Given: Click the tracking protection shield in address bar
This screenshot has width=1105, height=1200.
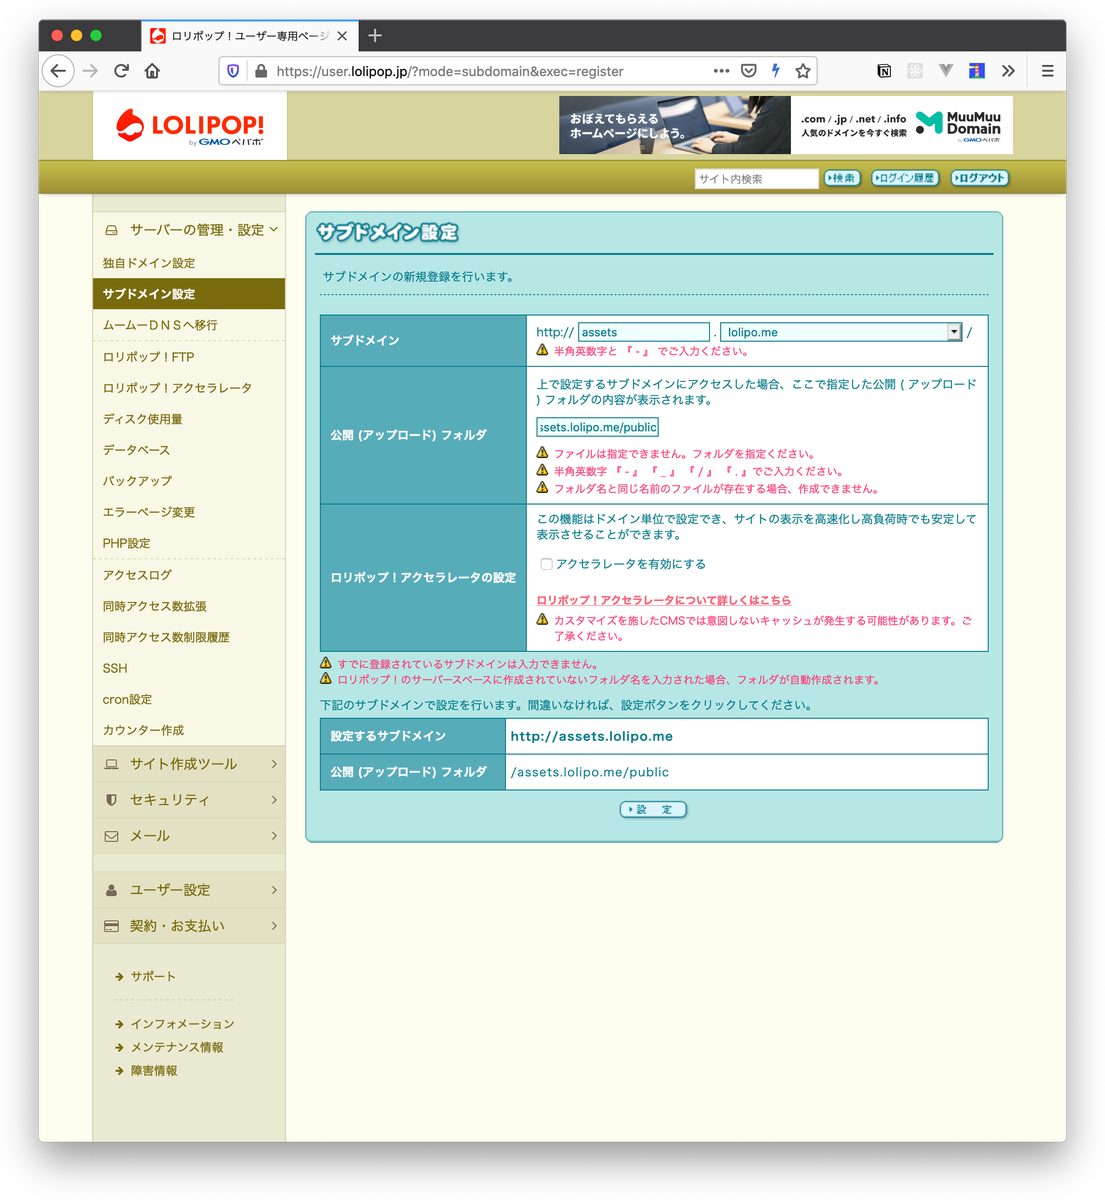Looking at the screenshot, I should 232,71.
